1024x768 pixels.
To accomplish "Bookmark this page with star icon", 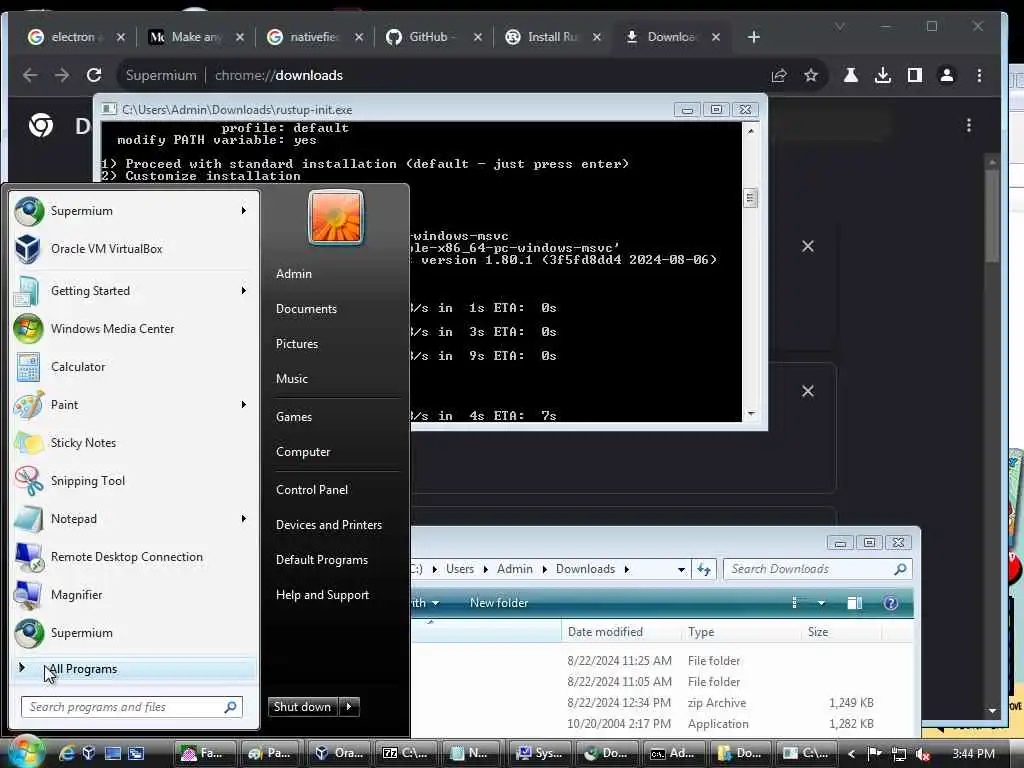I will (810, 76).
